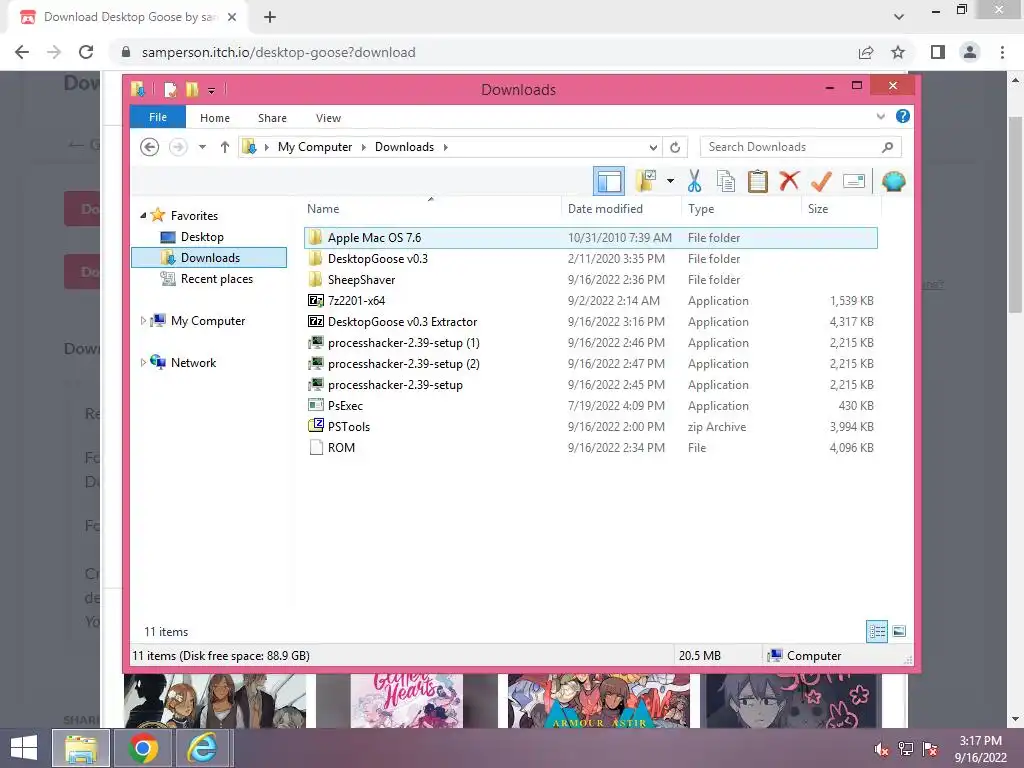
Task: Click quick access New Folder icon in titlebar
Action: pos(192,89)
